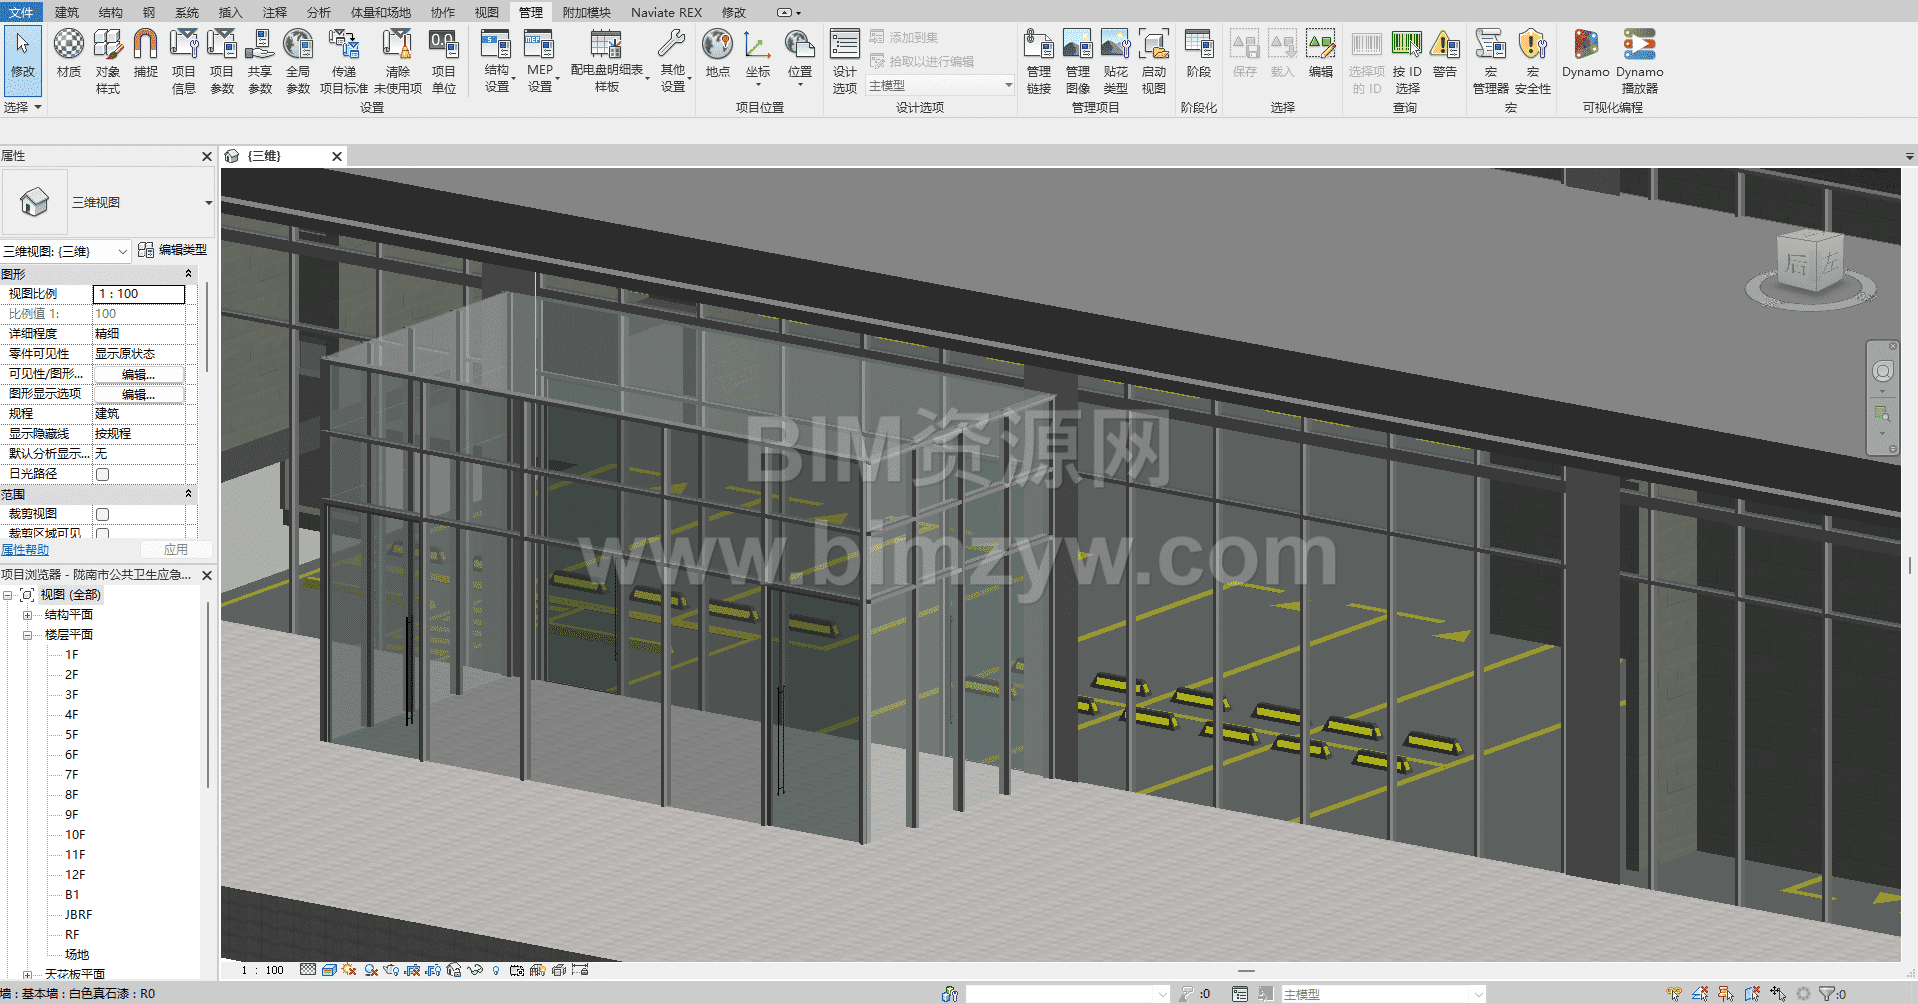Image resolution: width=1918 pixels, height=1004 pixels.
Task: Click 编辑类型 button
Action: 172,250
